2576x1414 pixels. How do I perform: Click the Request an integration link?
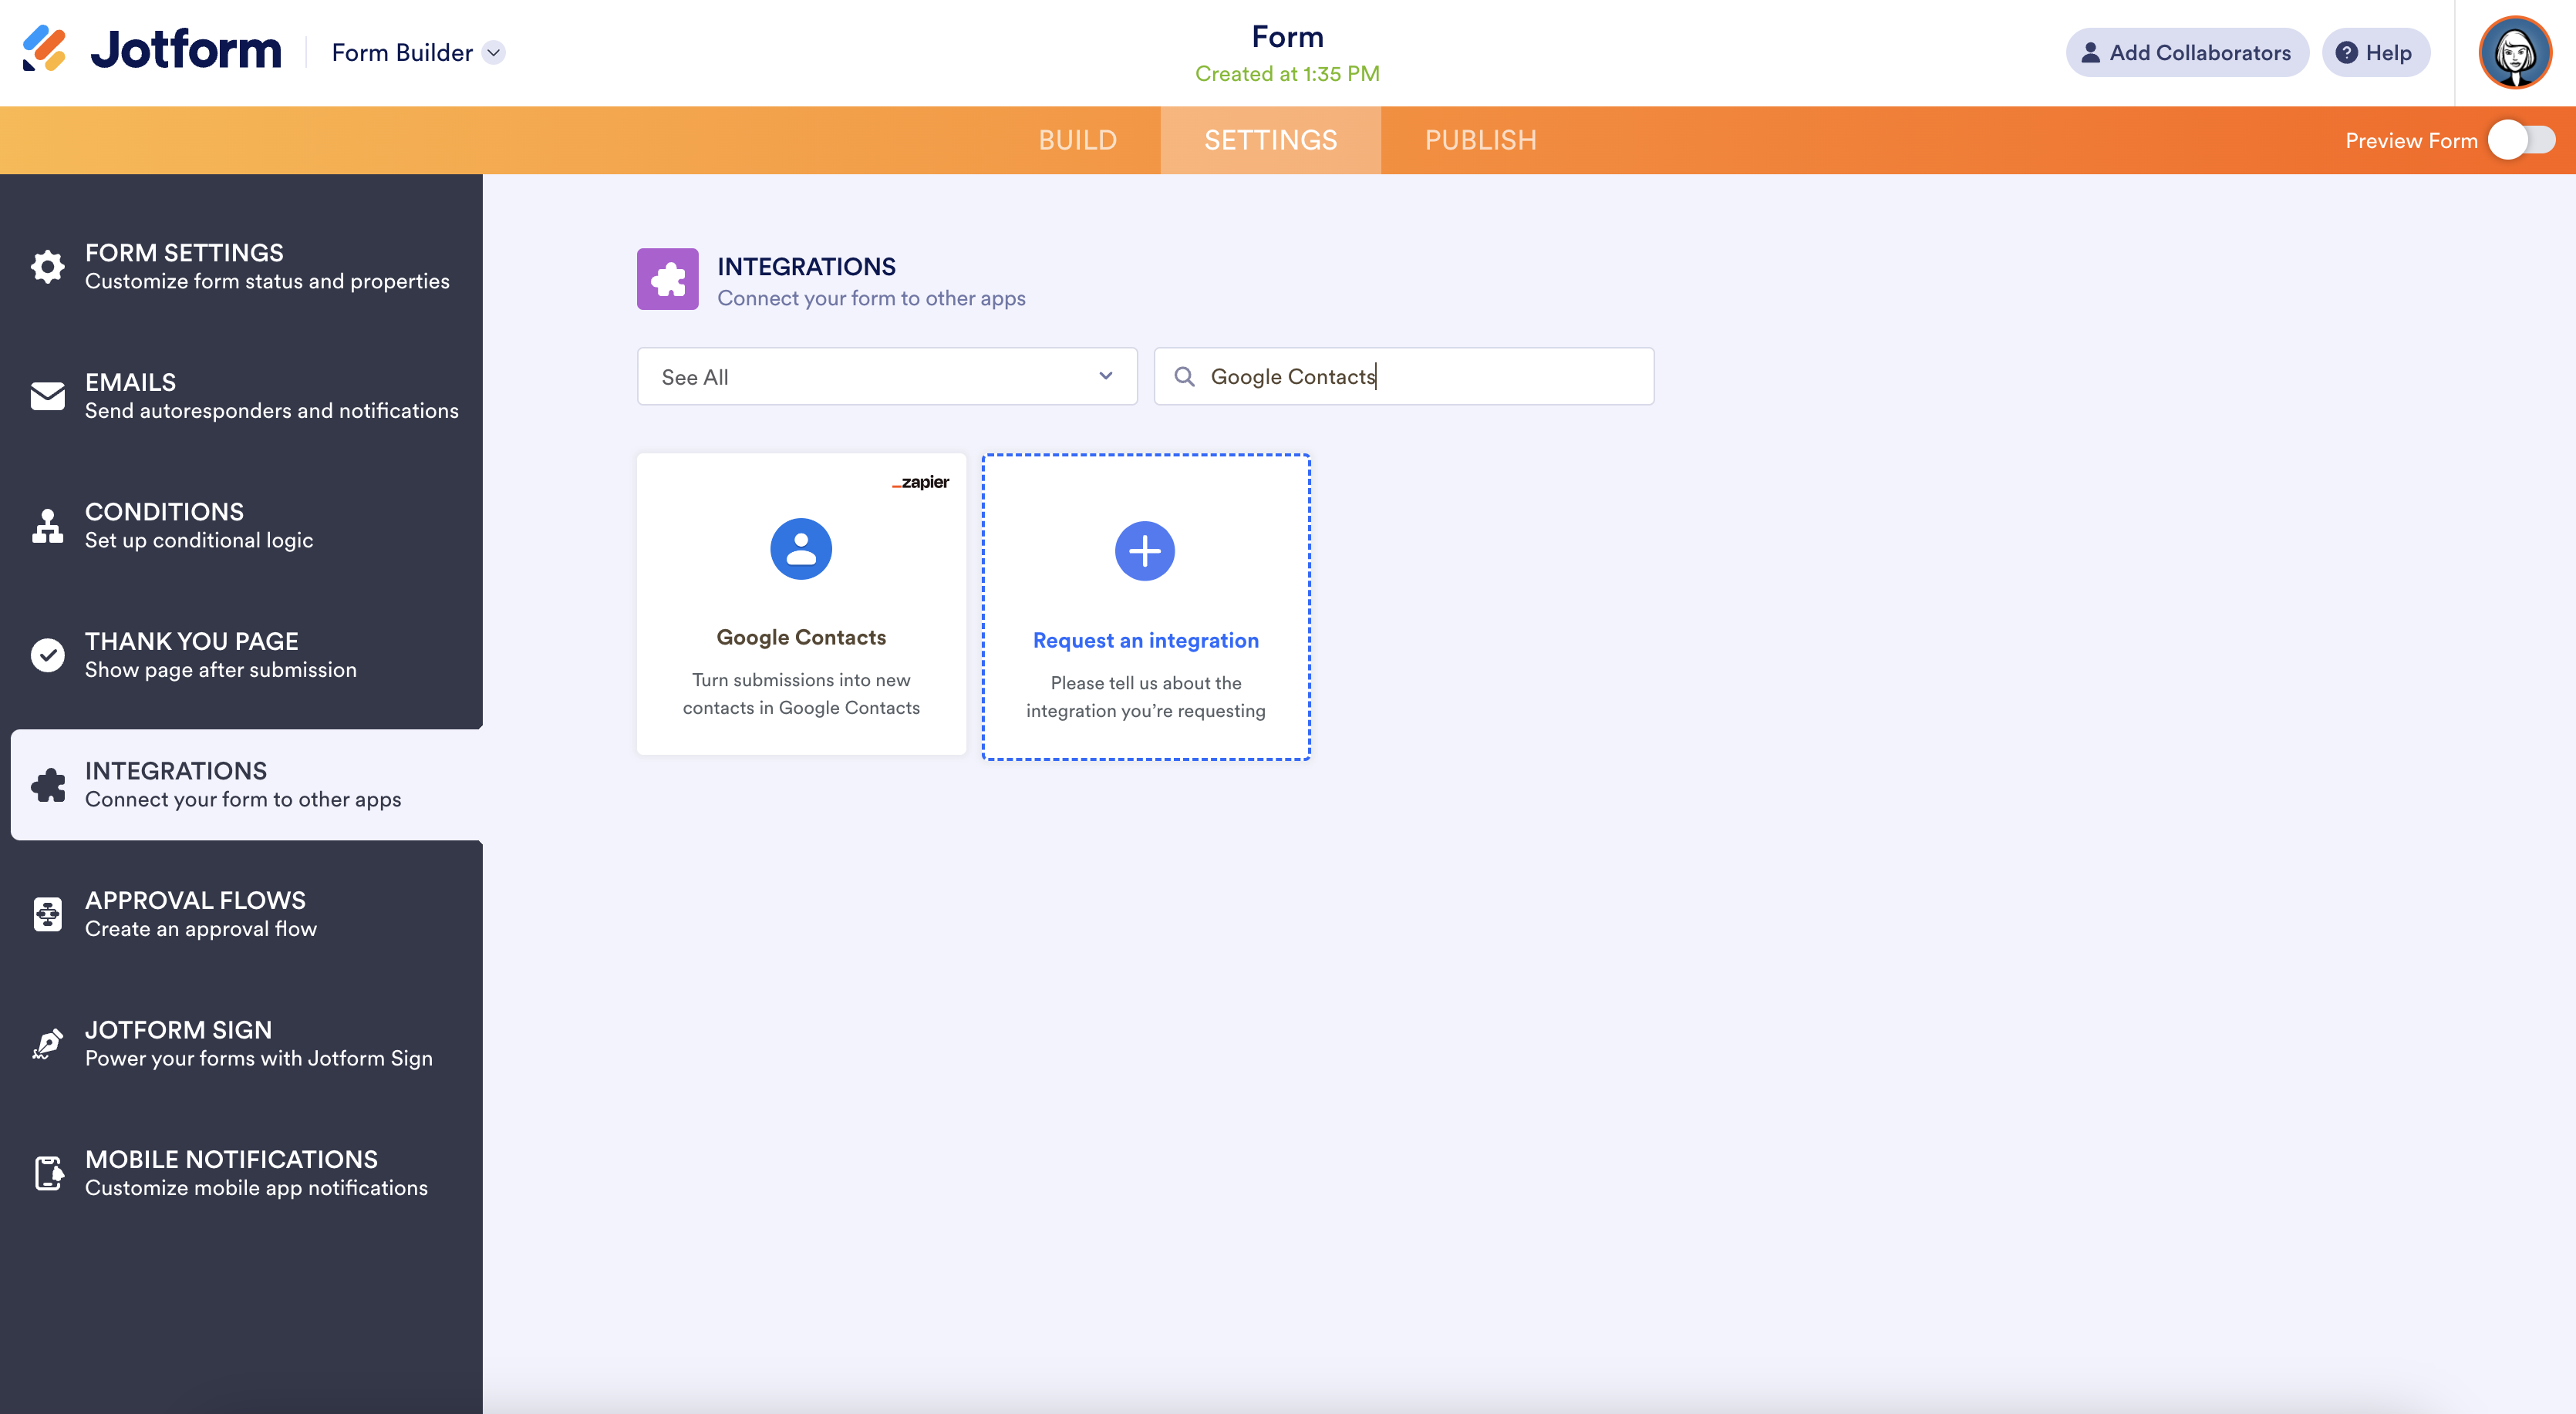(x=1145, y=640)
